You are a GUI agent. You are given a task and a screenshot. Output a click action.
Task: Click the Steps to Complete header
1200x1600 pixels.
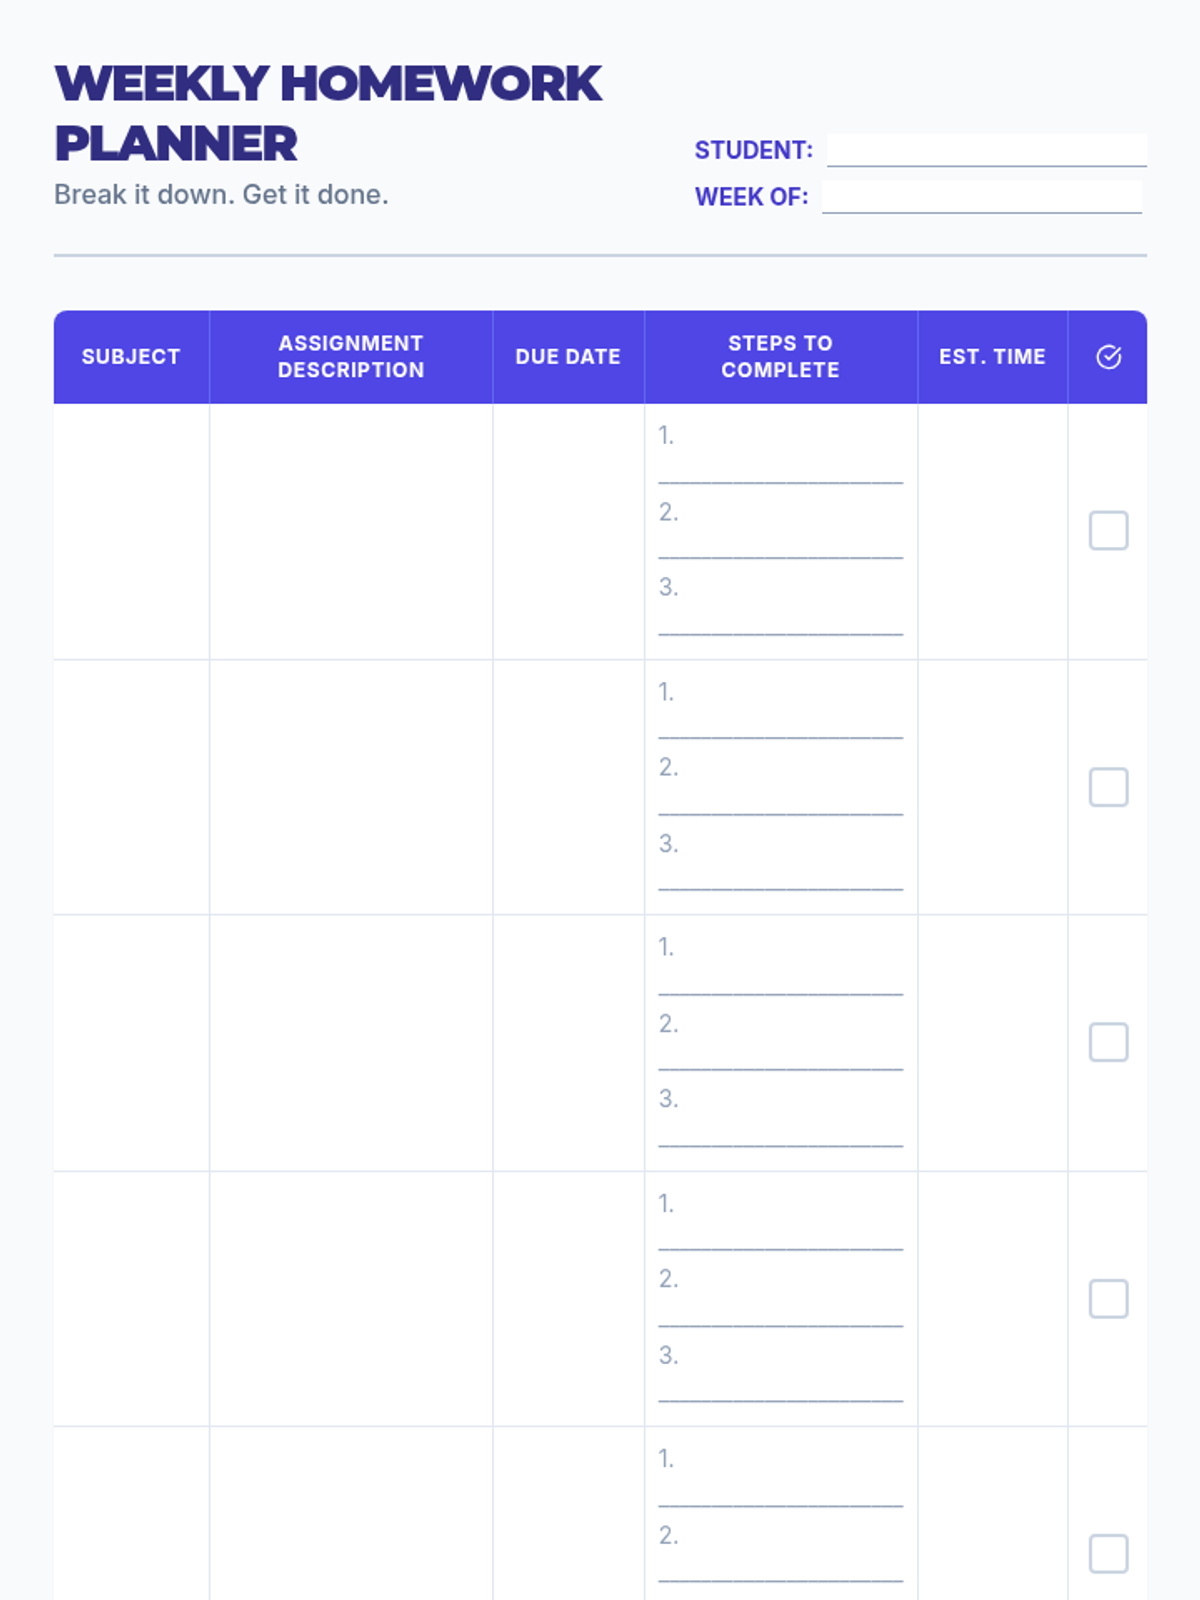click(x=780, y=357)
